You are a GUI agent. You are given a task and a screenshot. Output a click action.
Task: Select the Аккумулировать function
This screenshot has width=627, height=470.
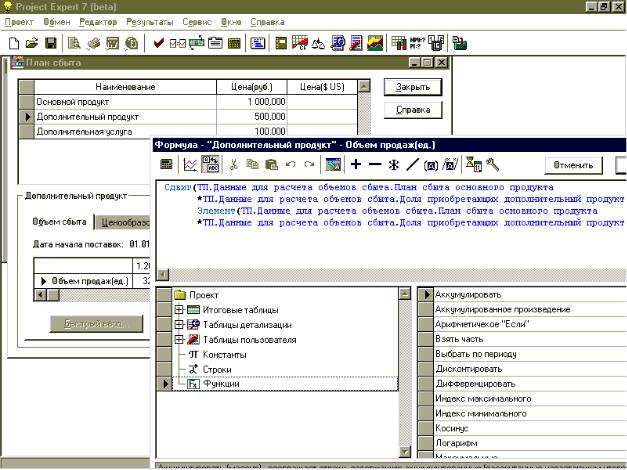point(530,295)
